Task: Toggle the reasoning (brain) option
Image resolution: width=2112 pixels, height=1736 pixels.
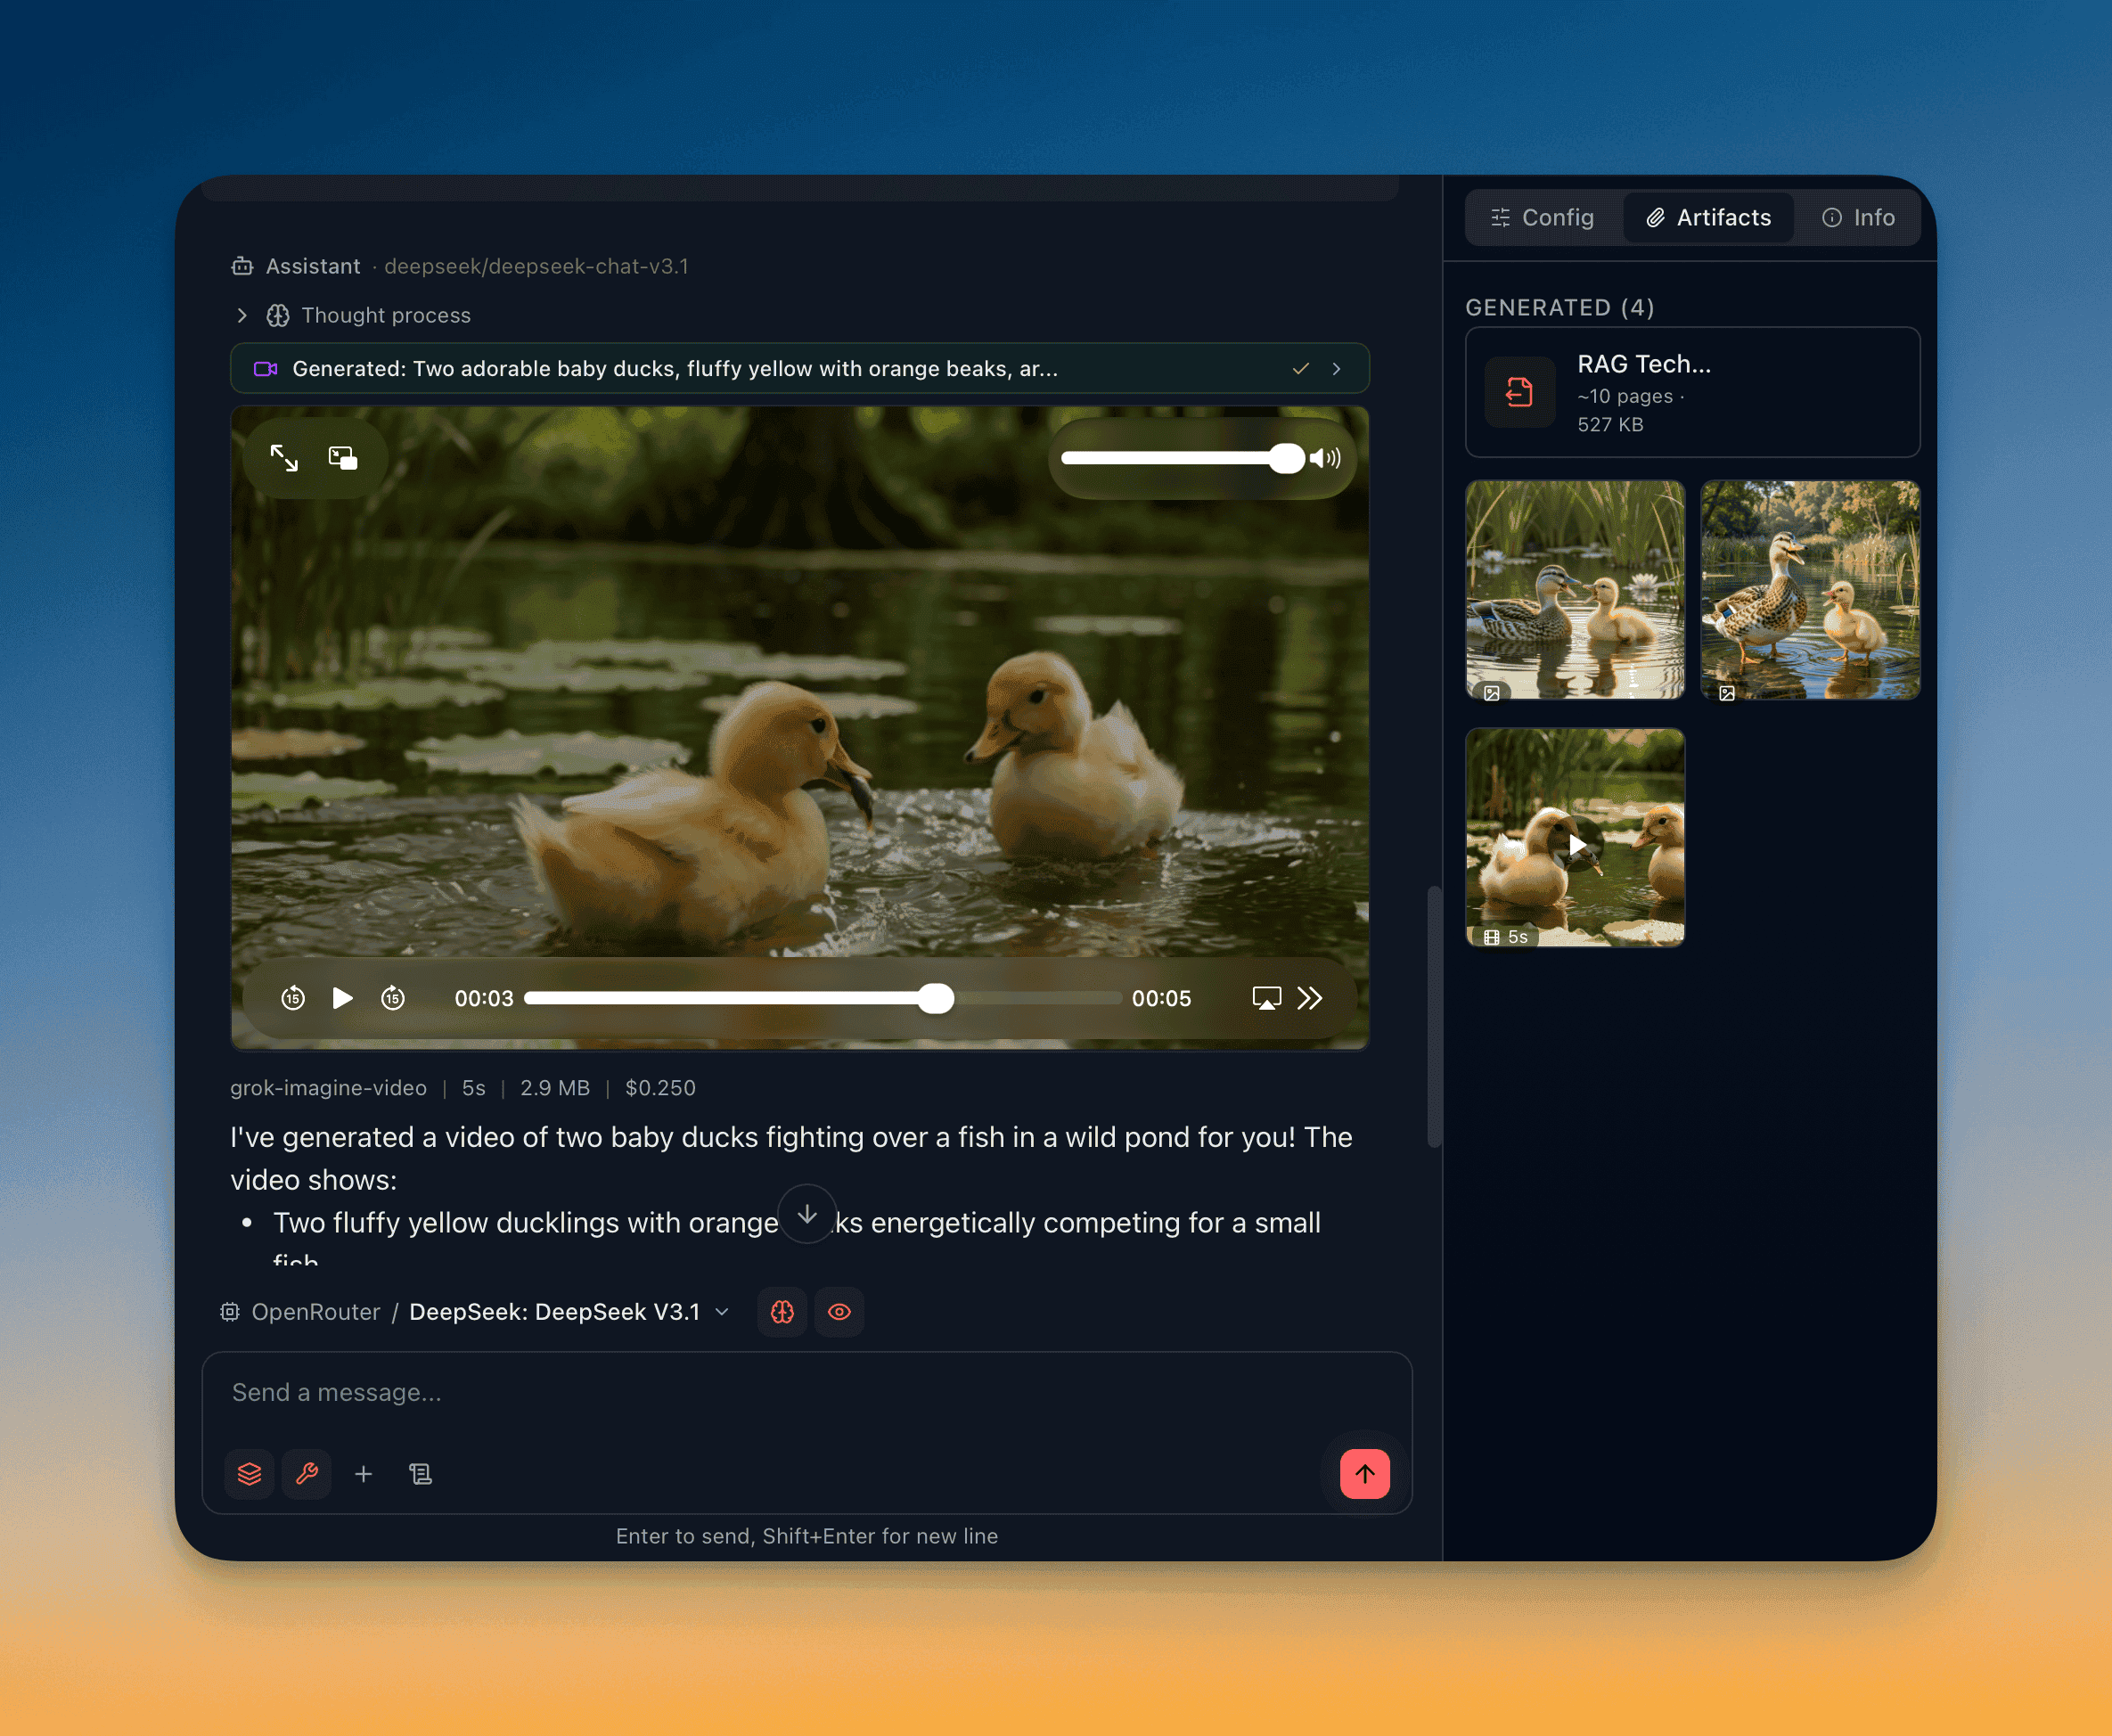Action: pyautogui.click(x=782, y=1311)
